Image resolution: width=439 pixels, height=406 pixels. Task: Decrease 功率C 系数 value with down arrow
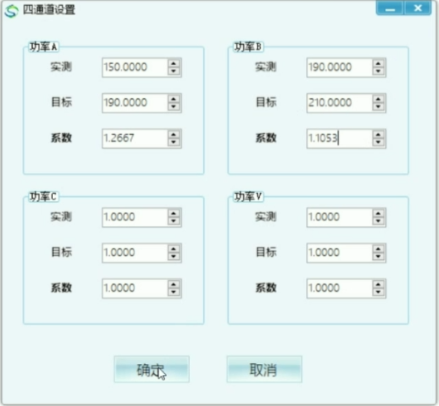pyautogui.click(x=174, y=292)
